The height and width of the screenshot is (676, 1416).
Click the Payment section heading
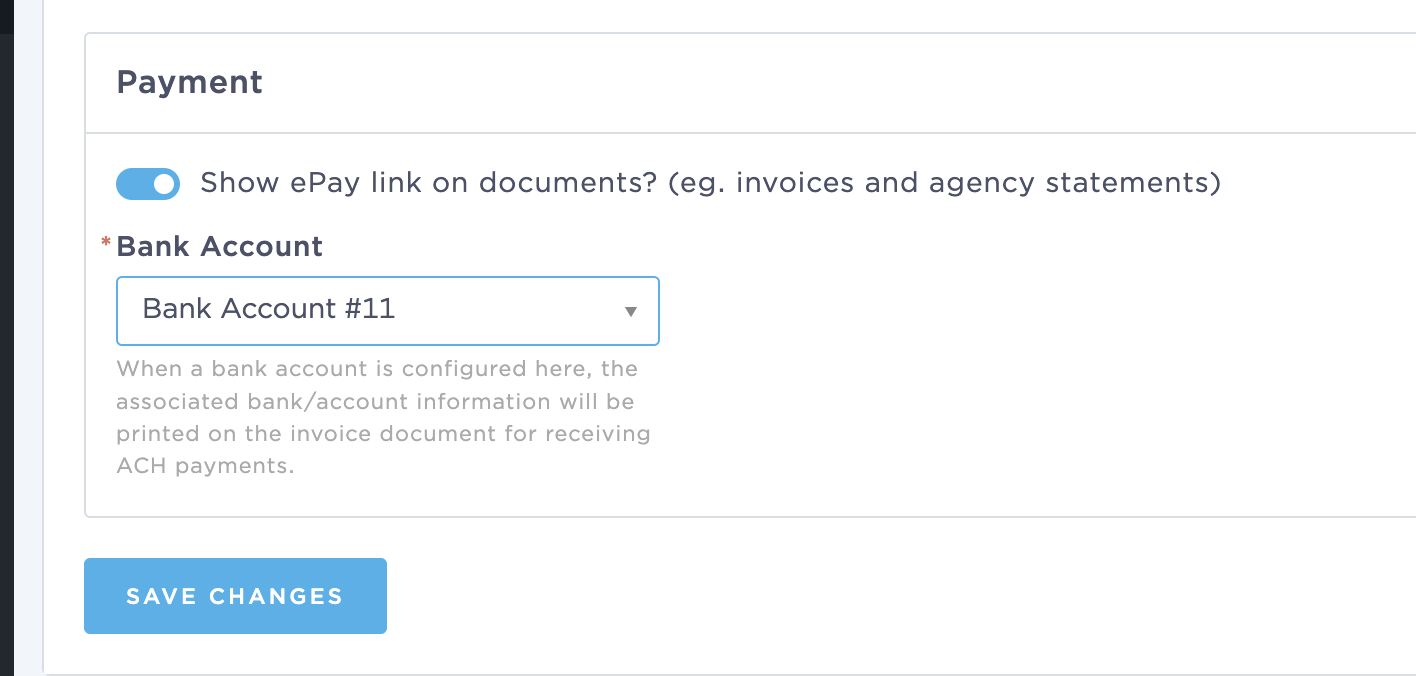pyautogui.click(x=190, y=82)
